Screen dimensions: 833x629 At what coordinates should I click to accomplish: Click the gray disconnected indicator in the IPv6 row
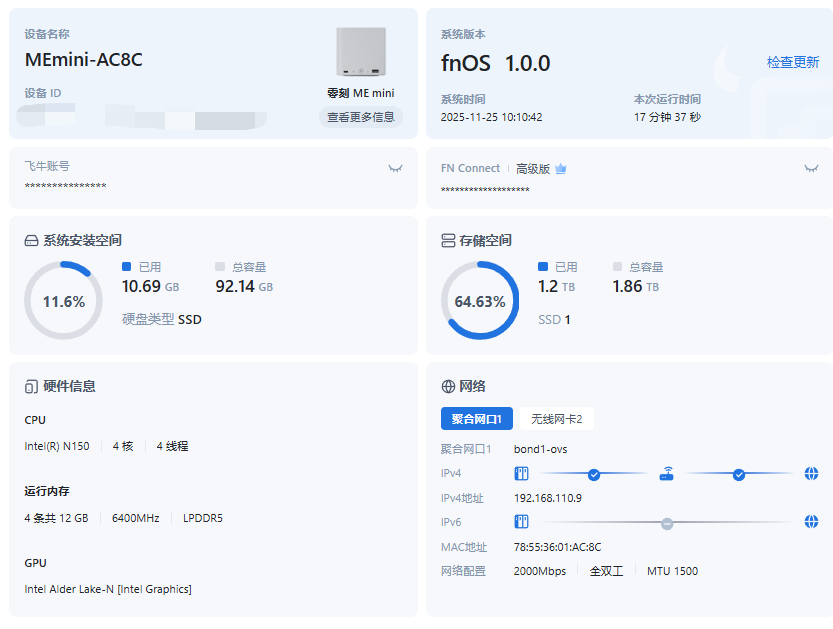point(667,523)
